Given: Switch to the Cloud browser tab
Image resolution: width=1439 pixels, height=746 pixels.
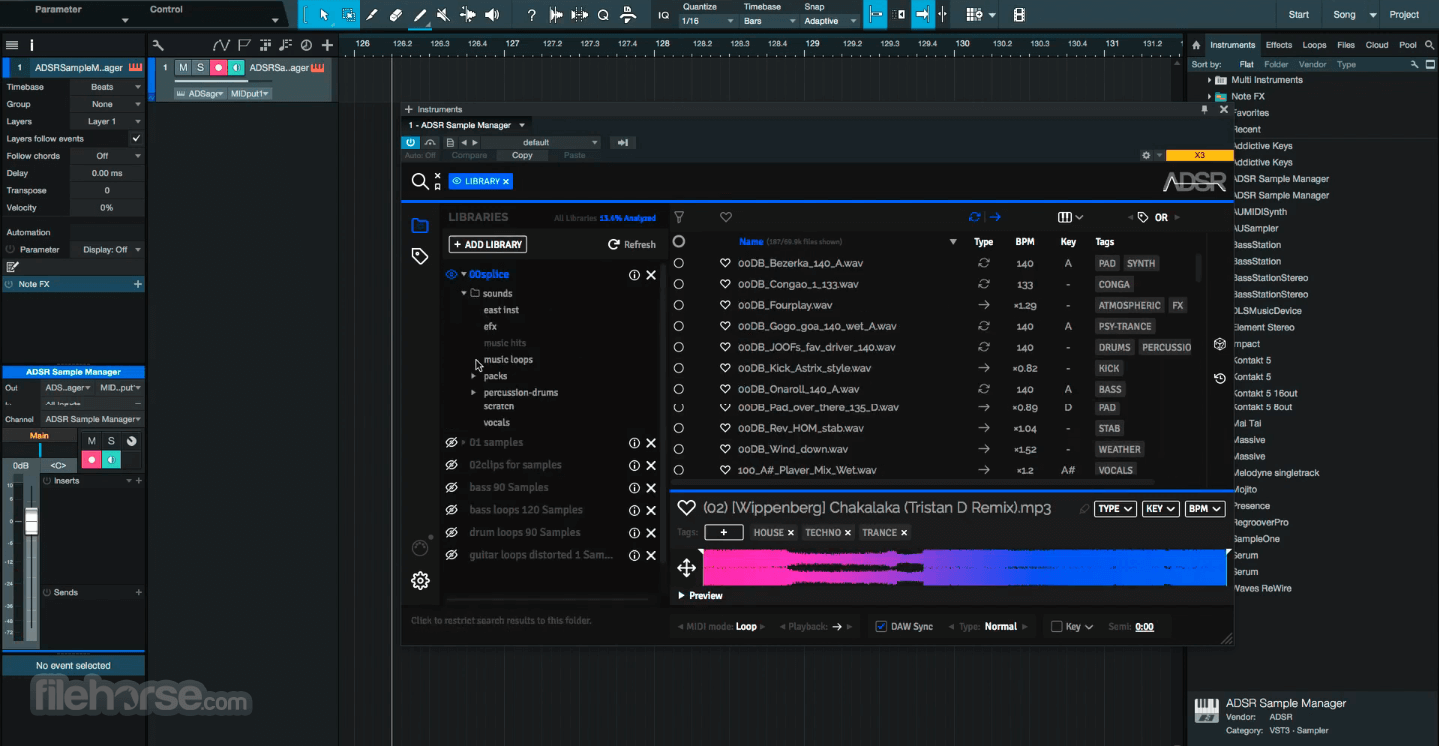Looking at the screenshot, I should point(1377,45).
